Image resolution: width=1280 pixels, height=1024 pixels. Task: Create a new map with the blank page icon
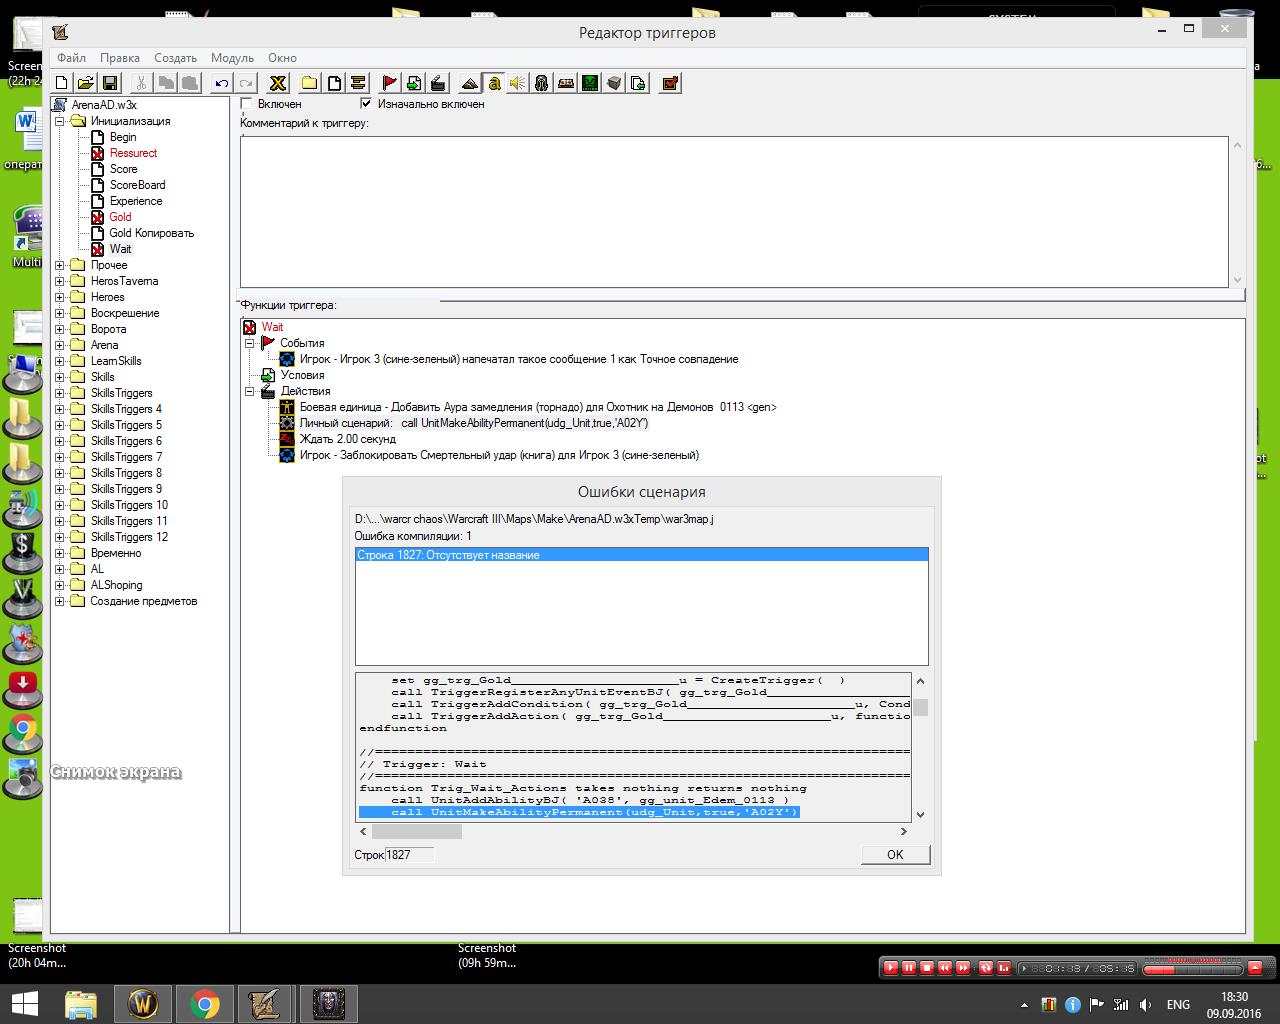(x=61, y=83)
